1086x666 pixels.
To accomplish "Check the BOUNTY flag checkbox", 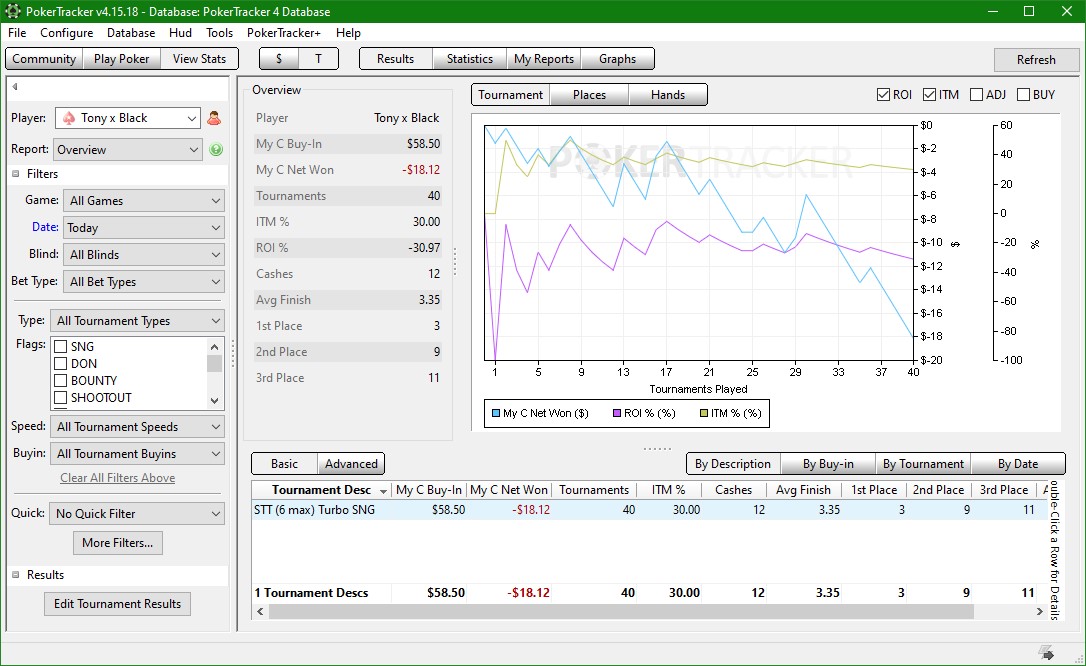I will pyautogui.click(x=60, y=381).
